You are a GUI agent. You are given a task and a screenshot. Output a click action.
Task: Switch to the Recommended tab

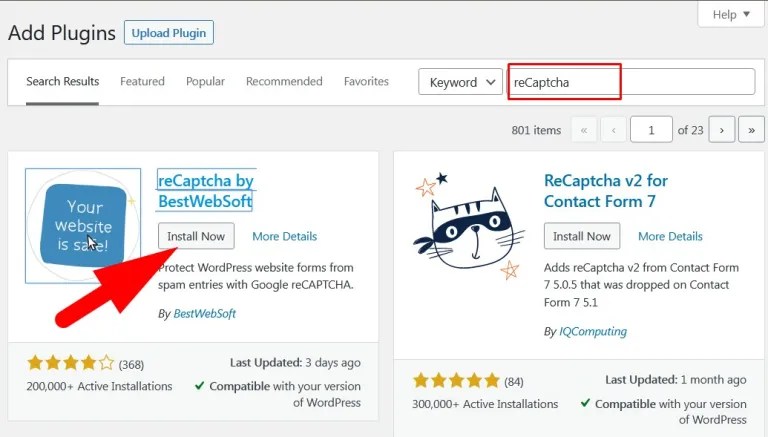click(x=284, y=81)
